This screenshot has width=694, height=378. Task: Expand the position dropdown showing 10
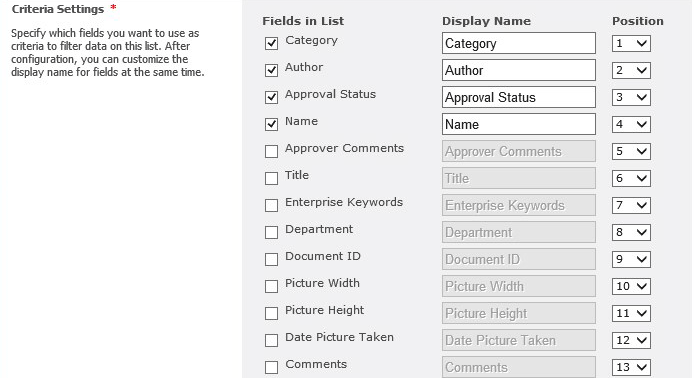point(631,286)
